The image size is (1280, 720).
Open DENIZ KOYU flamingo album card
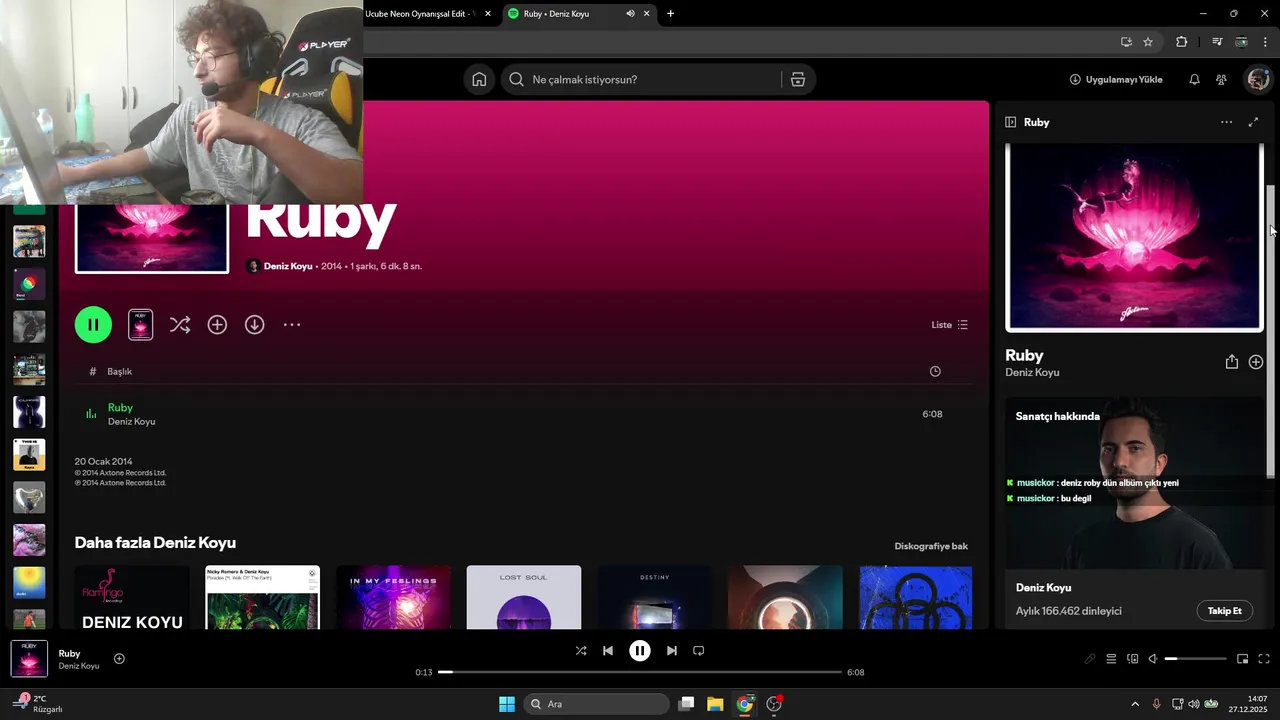(x=132, y=597)
